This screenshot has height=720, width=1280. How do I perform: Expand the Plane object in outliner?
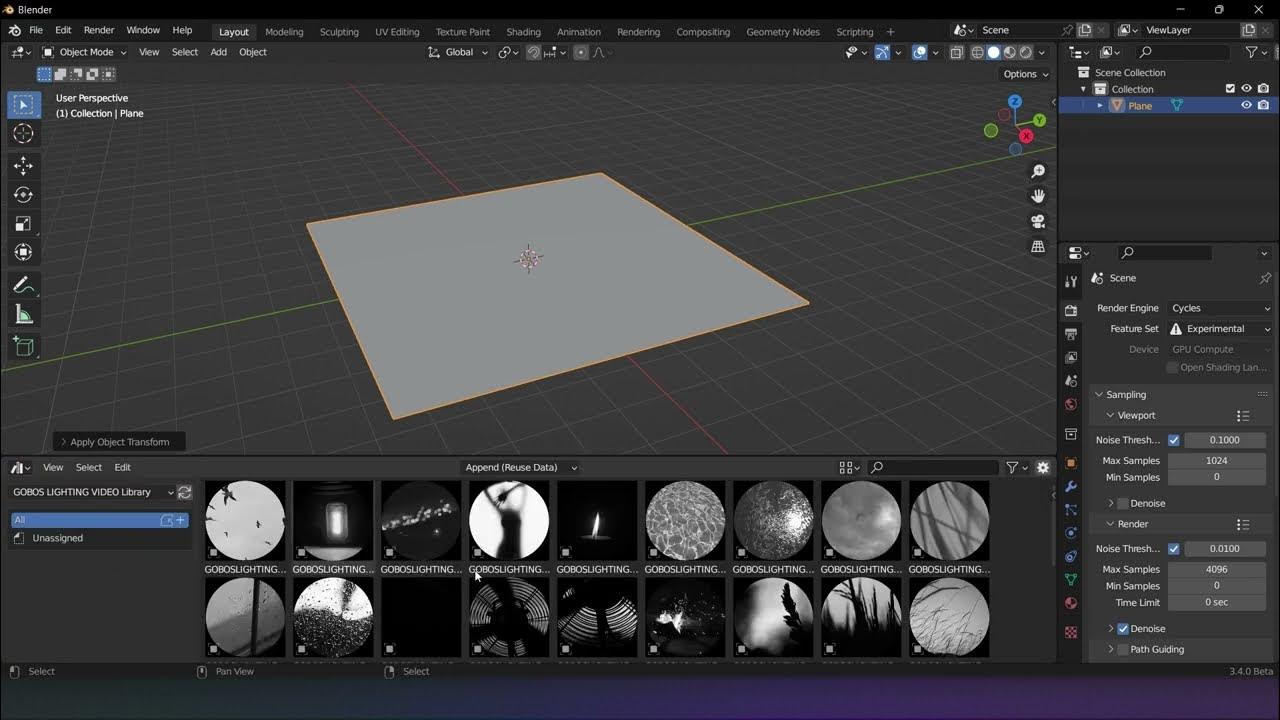click(x=1100, y=106)
